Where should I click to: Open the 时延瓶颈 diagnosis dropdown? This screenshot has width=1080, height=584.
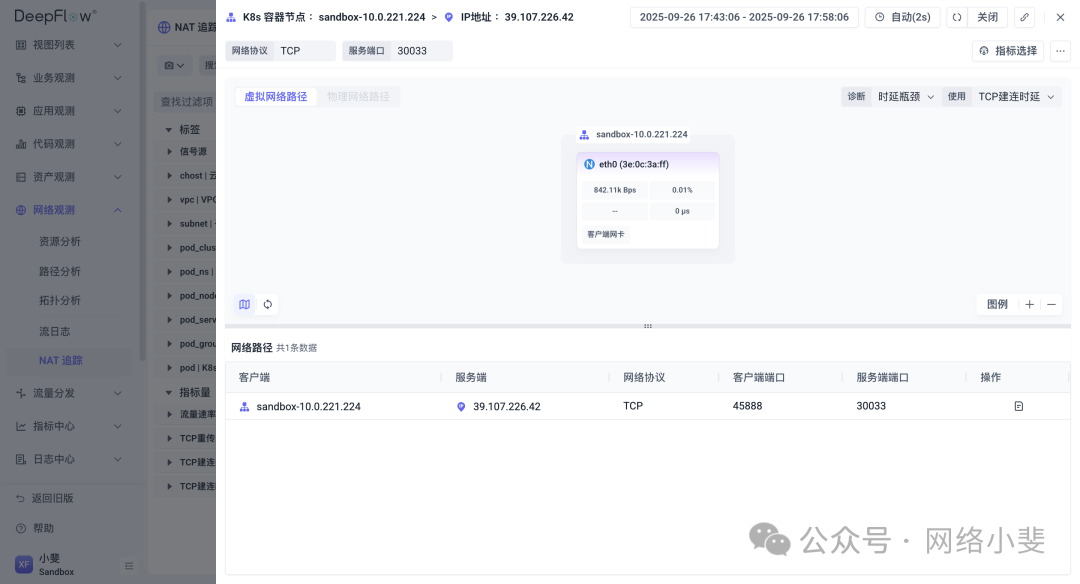[x=902, y=96]
